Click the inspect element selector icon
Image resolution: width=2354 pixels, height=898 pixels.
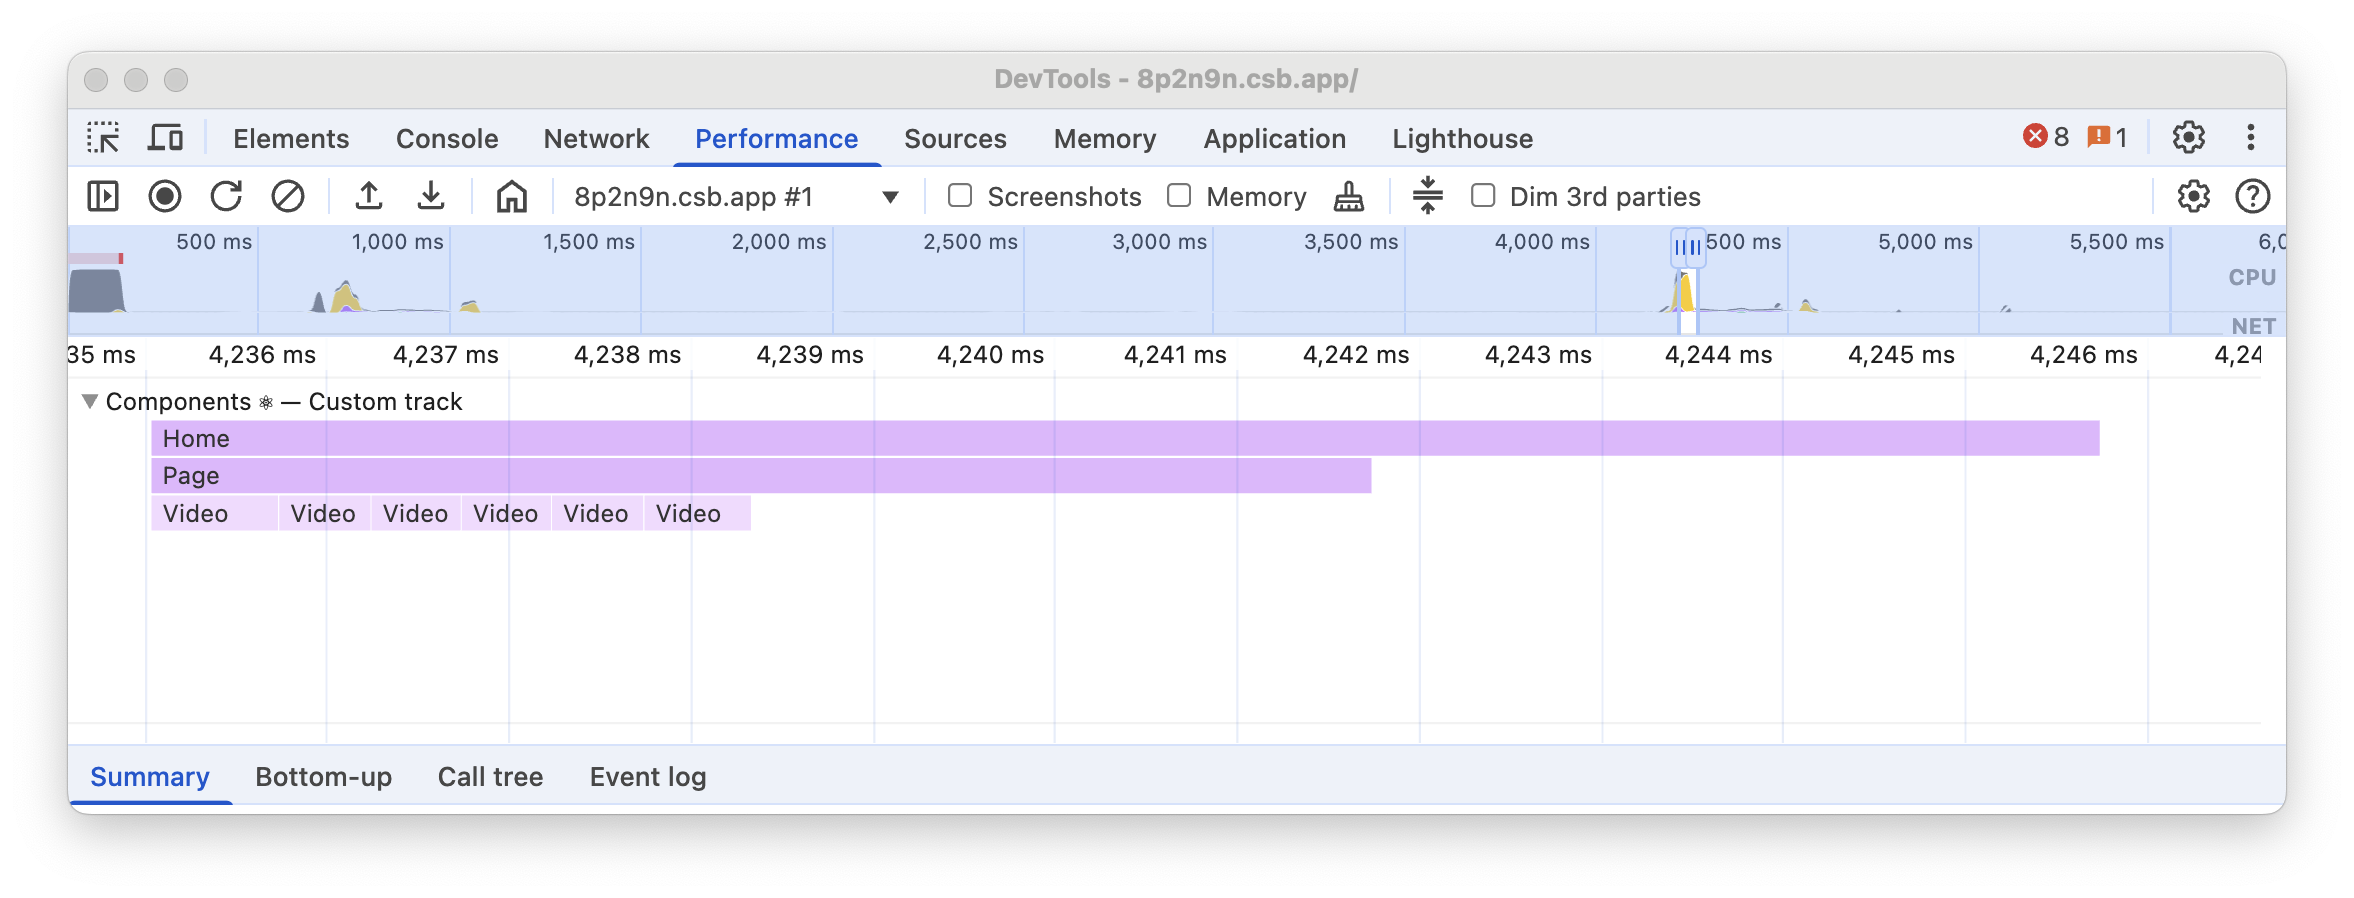[x=103, y=138]
